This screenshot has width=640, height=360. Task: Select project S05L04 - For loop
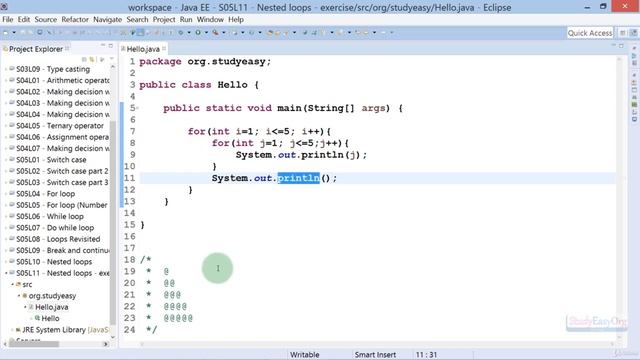[45, 194]
